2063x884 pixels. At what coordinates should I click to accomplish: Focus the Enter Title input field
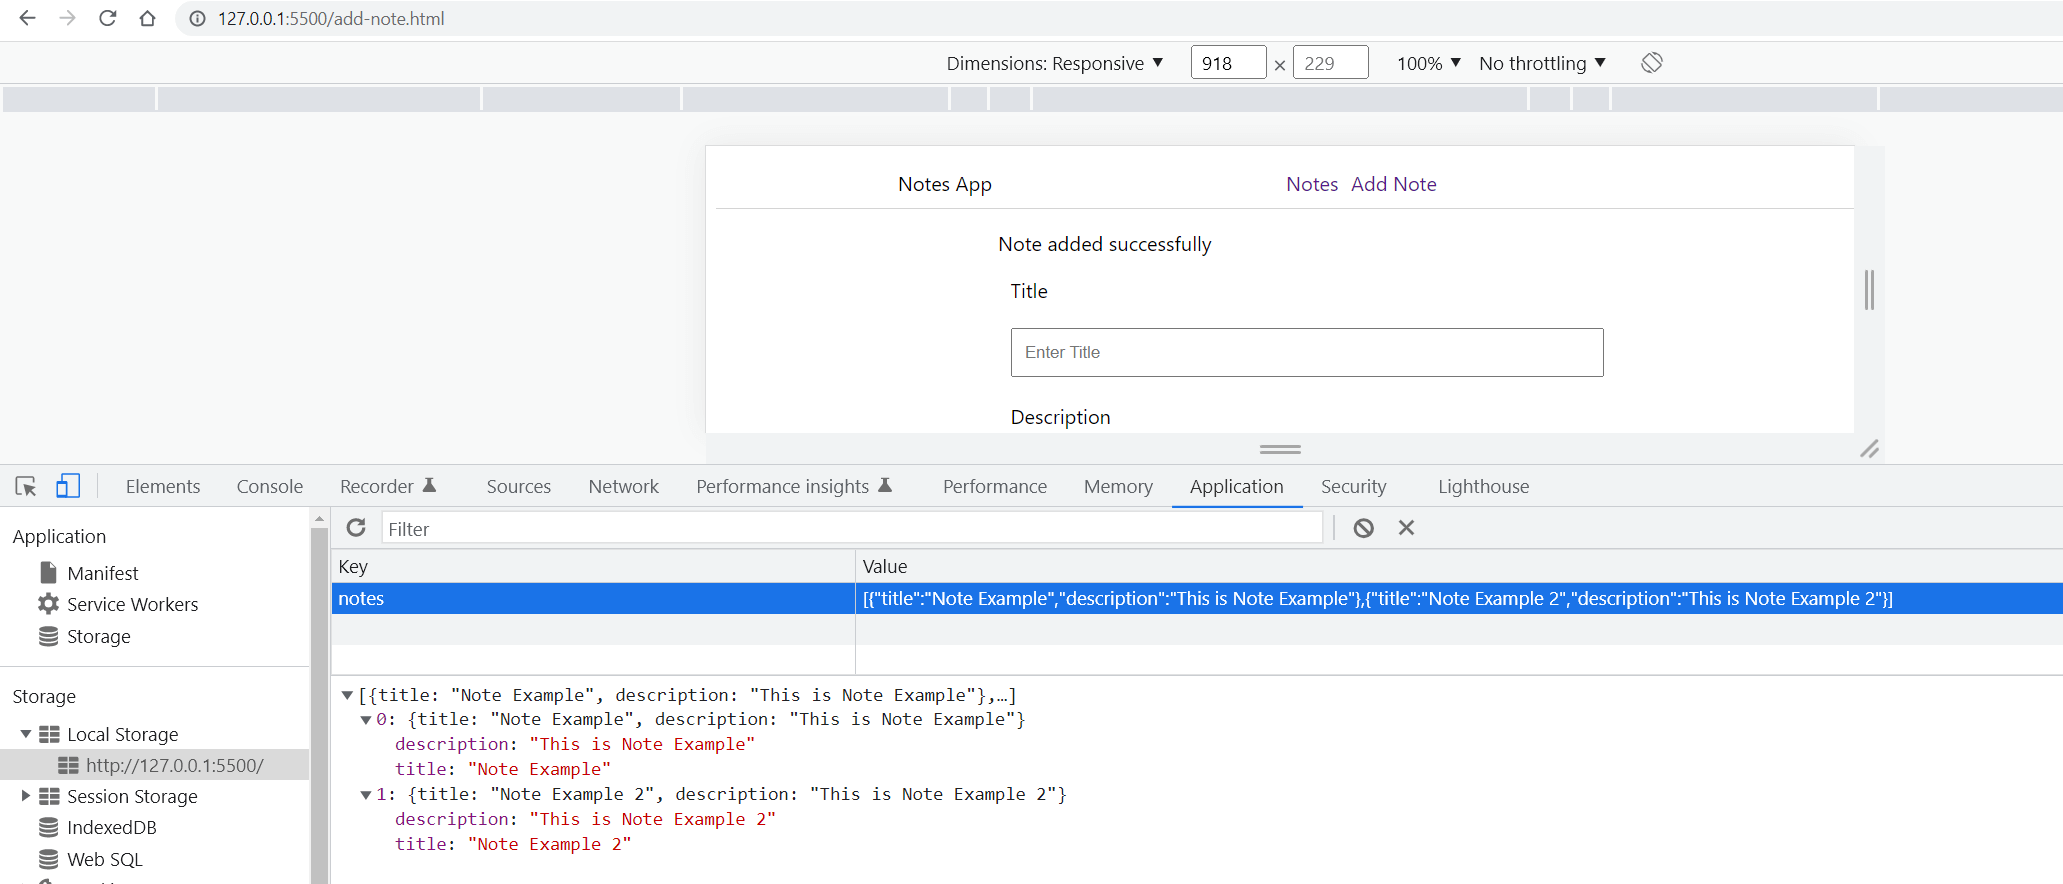click(1307, 352)
